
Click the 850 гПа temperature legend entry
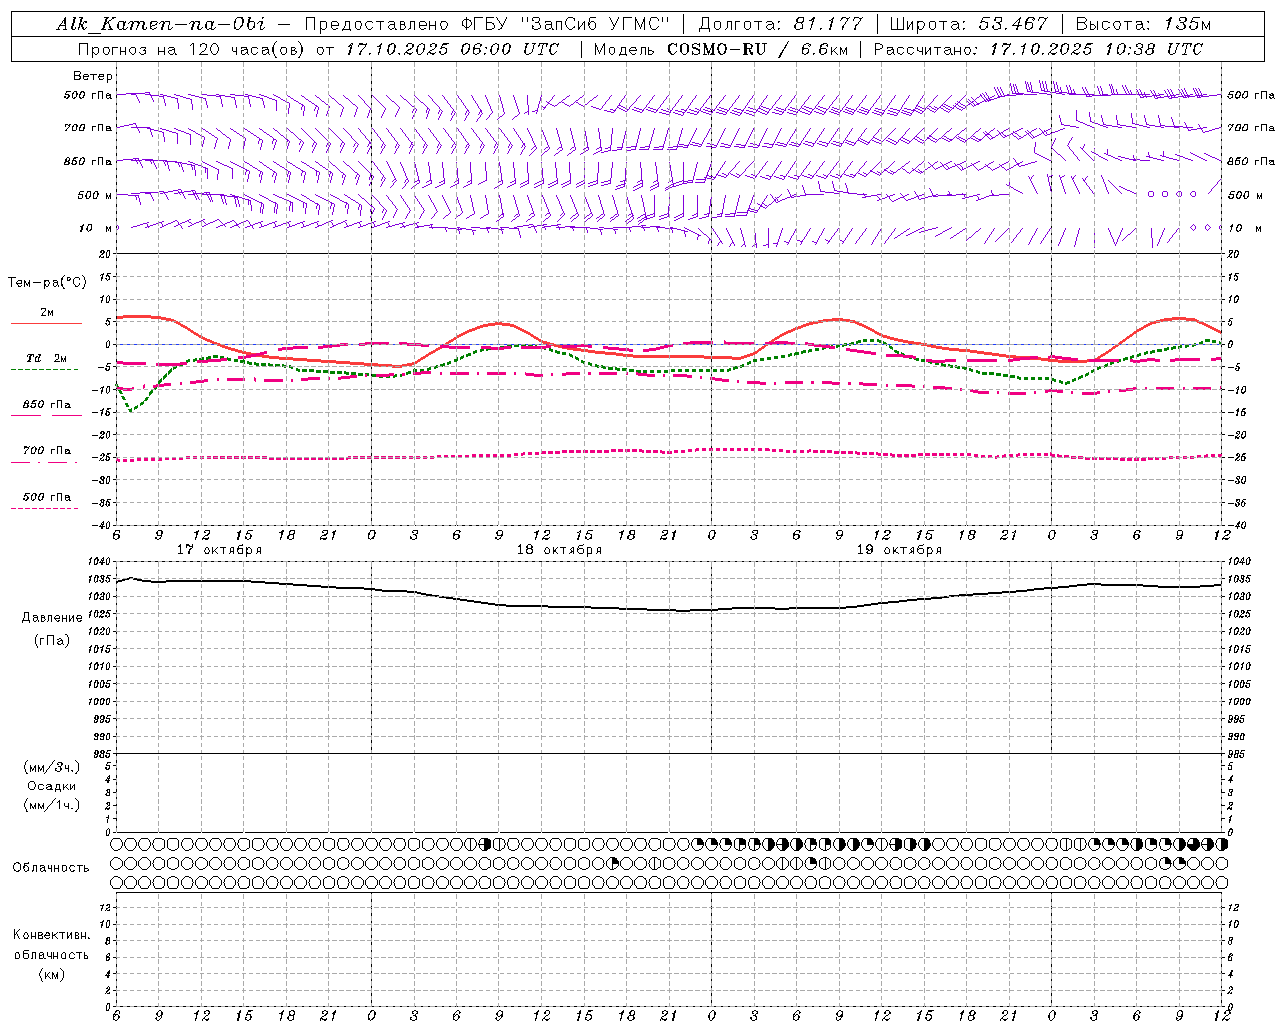[x=47, y=405]
